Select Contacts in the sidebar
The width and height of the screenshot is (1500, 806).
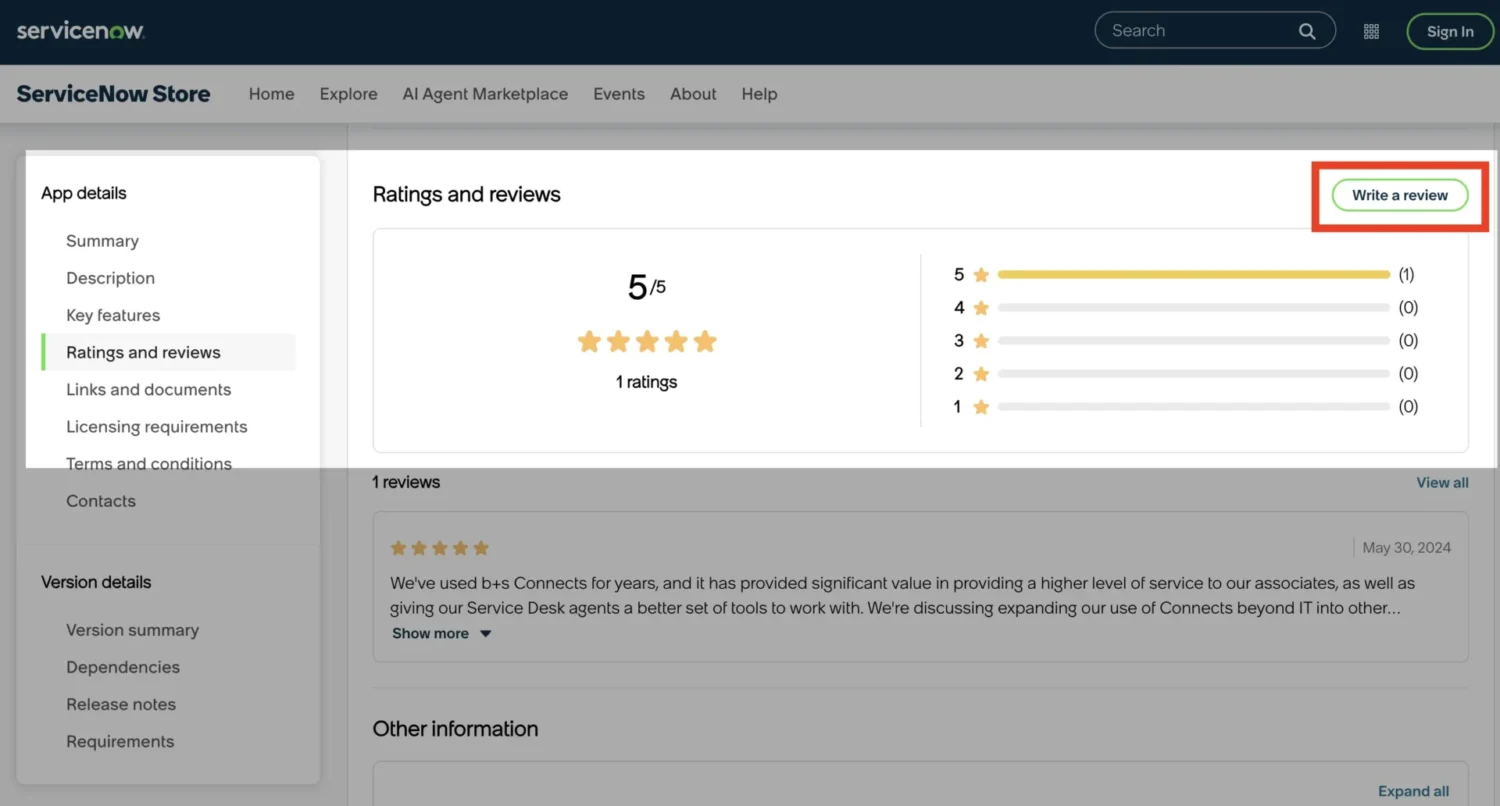tap(100, 501)
